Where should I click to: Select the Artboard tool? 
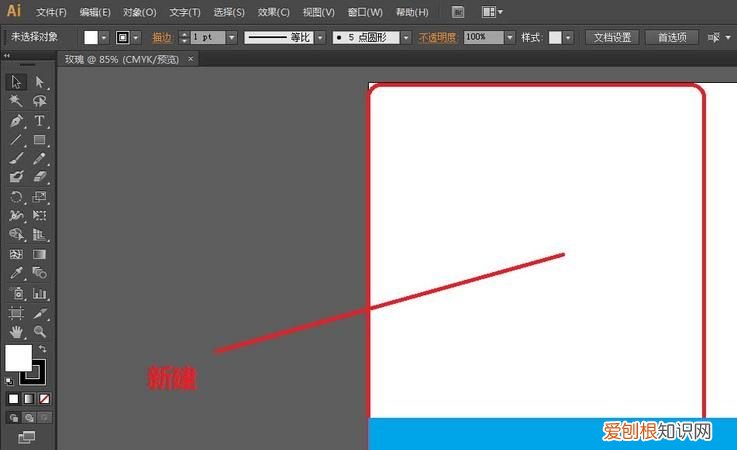coord(16,313)
